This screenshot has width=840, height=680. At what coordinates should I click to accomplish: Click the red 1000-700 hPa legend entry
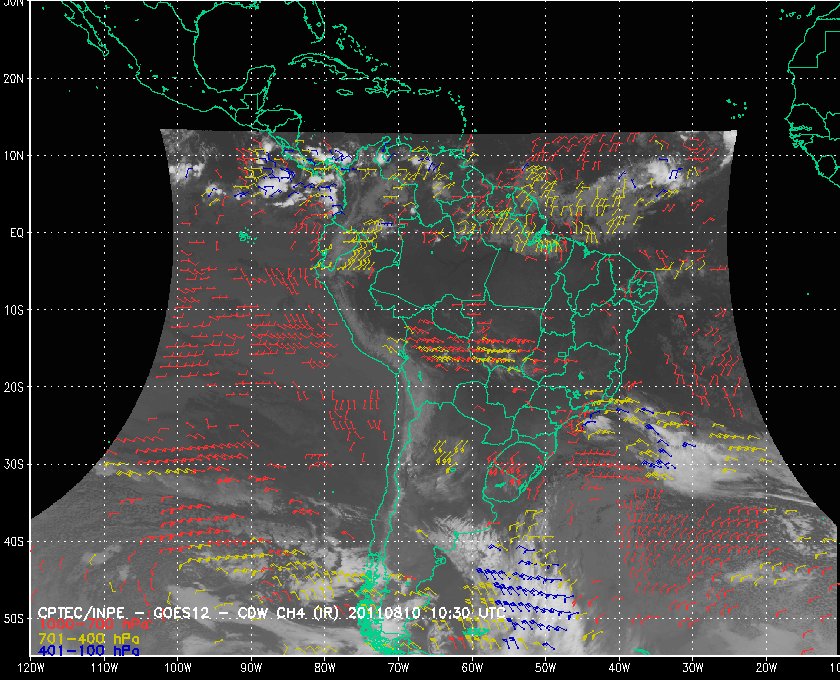click(x=93, y=625)
